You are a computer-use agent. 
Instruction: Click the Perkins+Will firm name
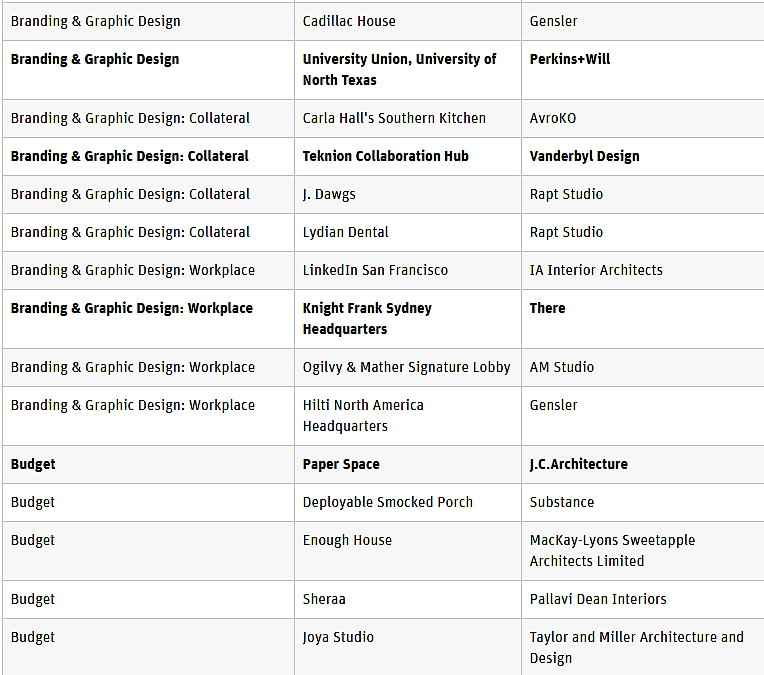tap(570, 59)
